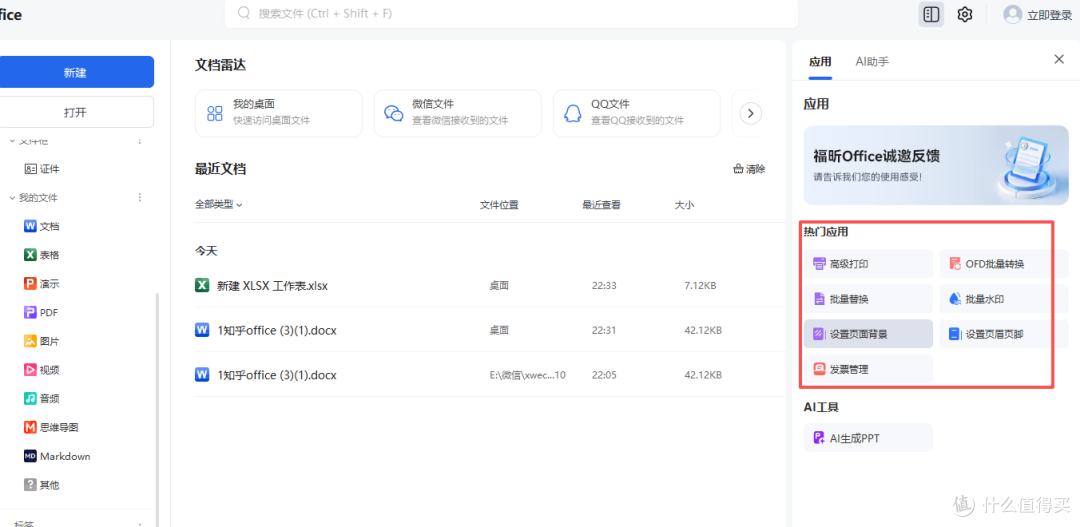Open the 文件柜 three-dot menu
The image size is (1080, 527).
coord(140,141)
